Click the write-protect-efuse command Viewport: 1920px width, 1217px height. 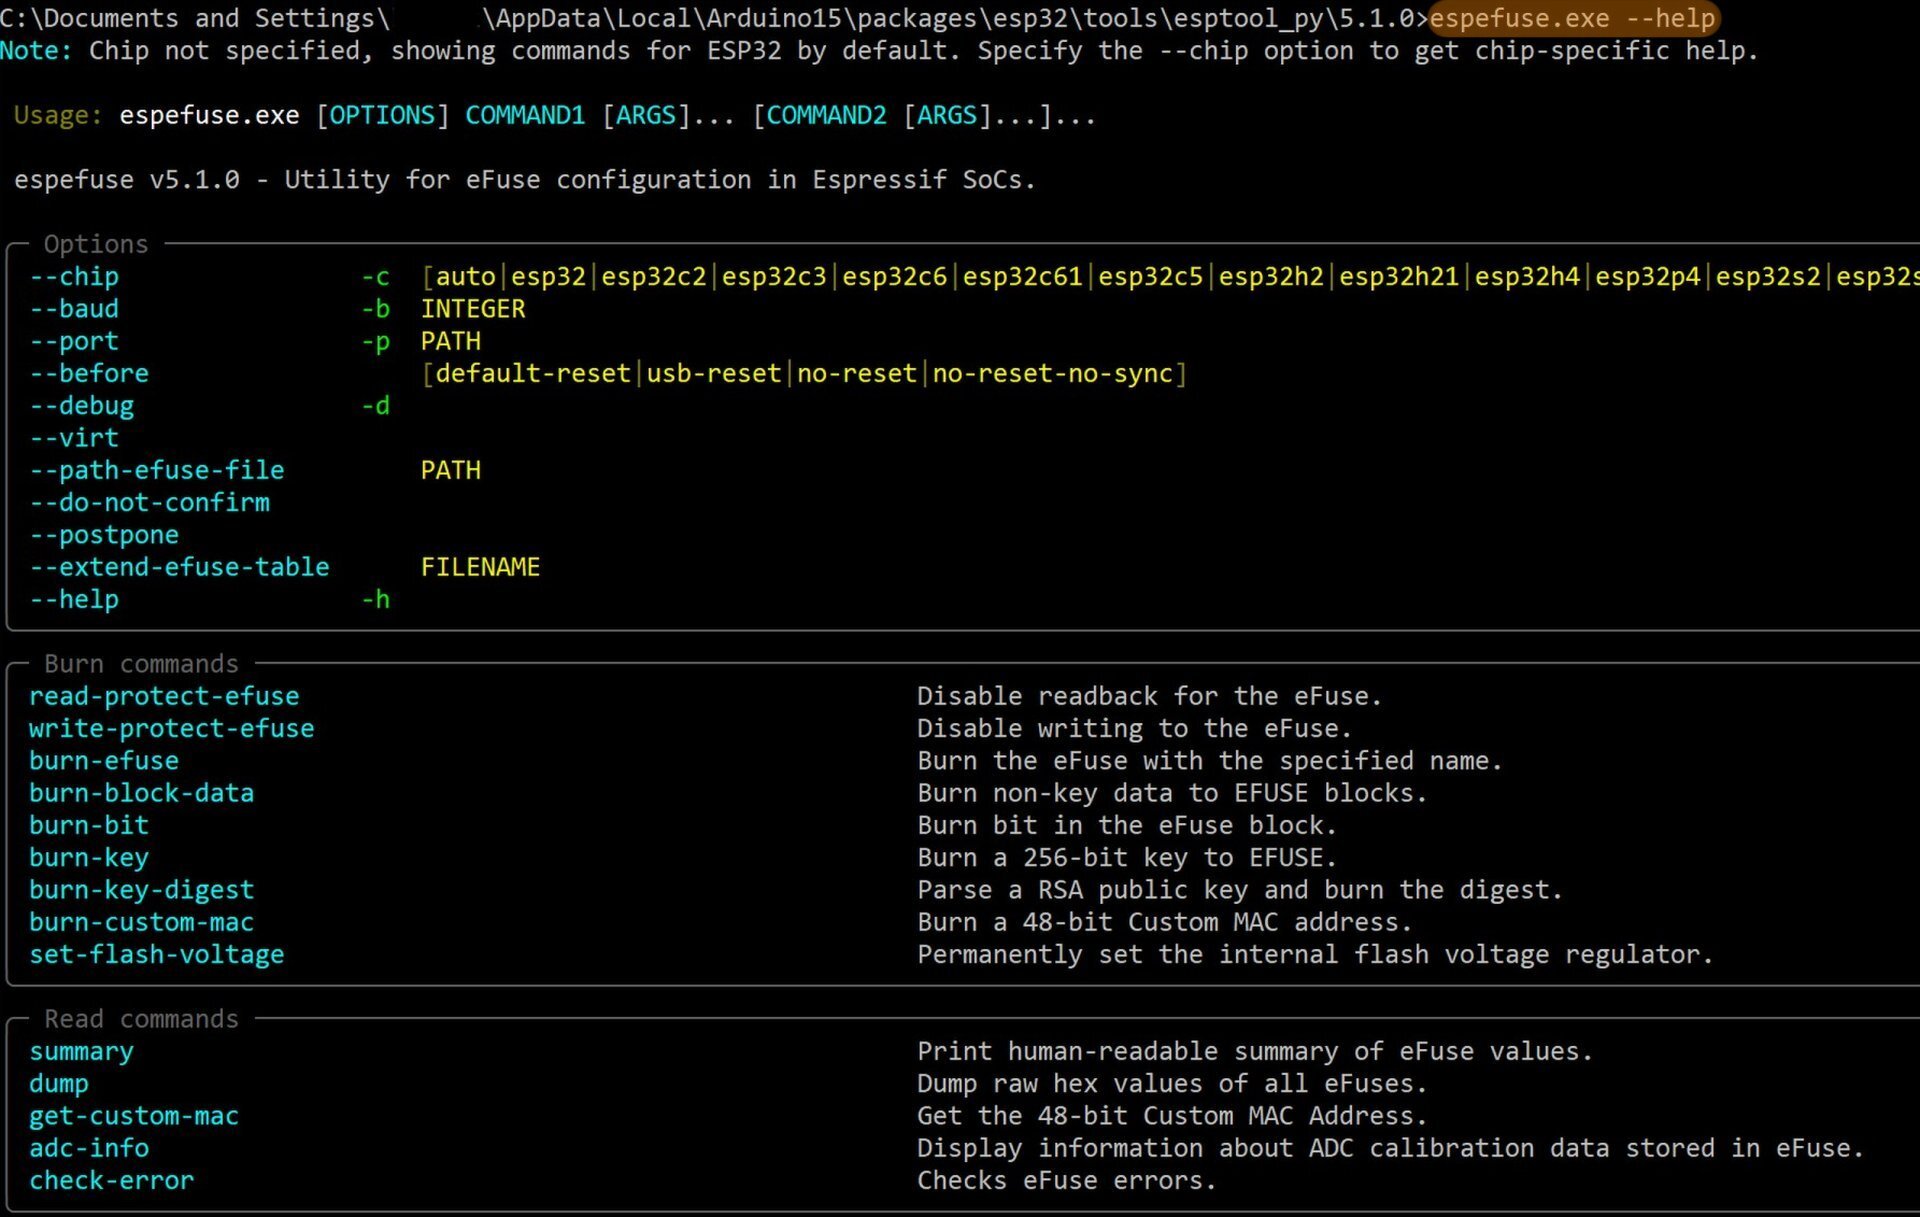[172, 729]
